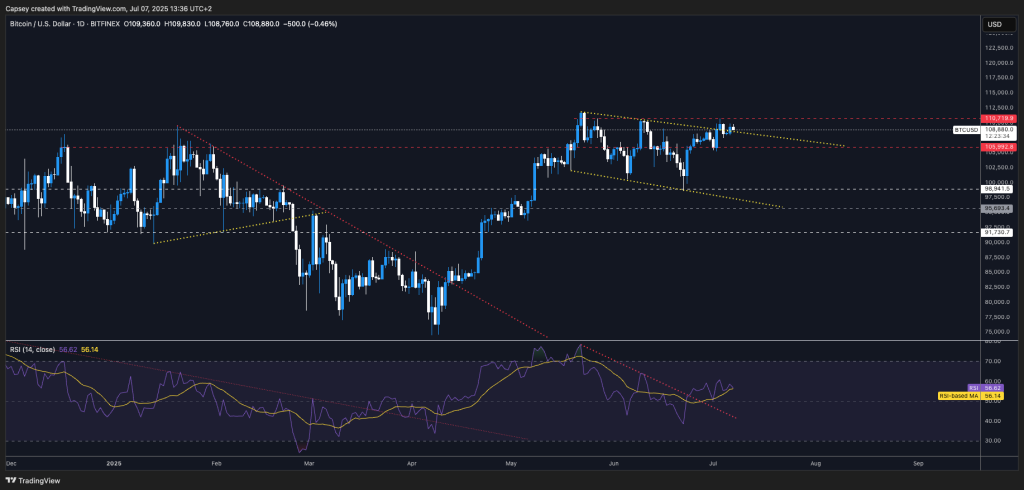Click the BTCUSD symbol tag on price axis
This screenshot has height=490, width=1024.
click(965, 129)
